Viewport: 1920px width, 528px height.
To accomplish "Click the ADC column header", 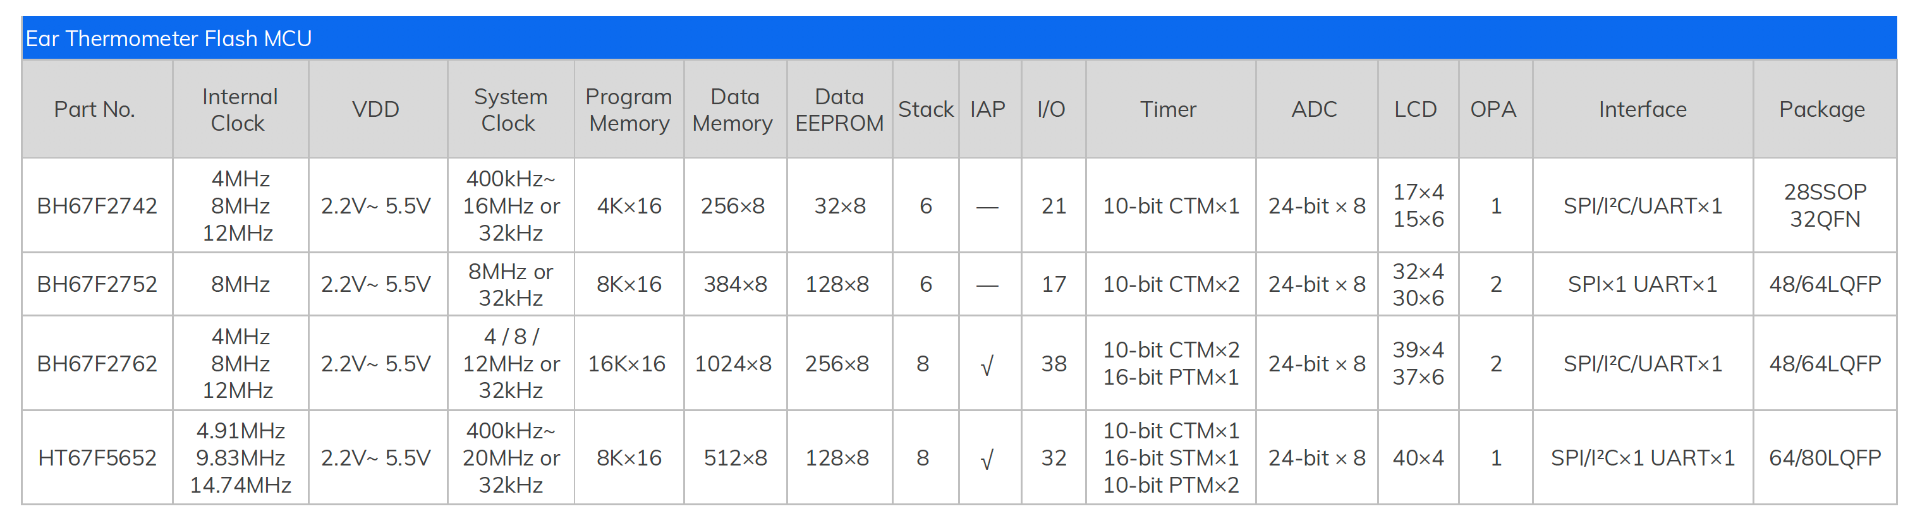I will pos(1315,109).
